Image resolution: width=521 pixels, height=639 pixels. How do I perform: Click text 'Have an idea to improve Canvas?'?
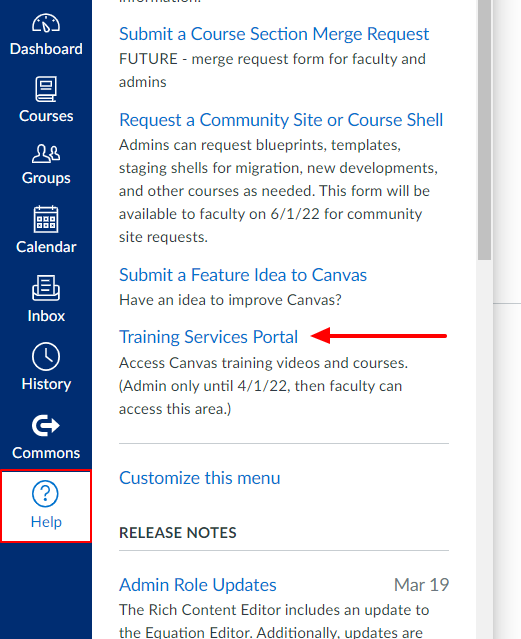(x=230, y=300)
